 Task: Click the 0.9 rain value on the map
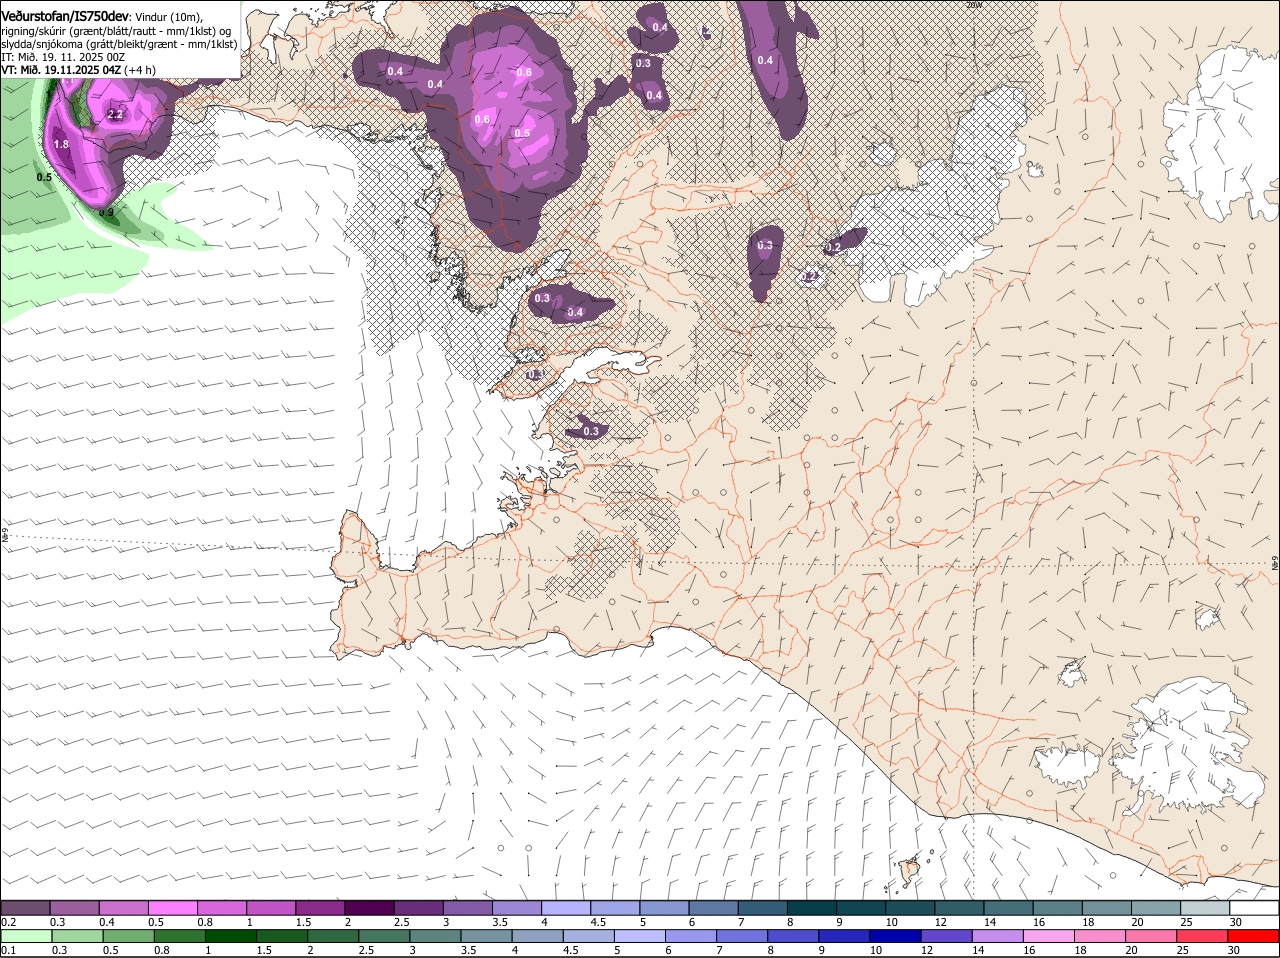coord(107,212)
